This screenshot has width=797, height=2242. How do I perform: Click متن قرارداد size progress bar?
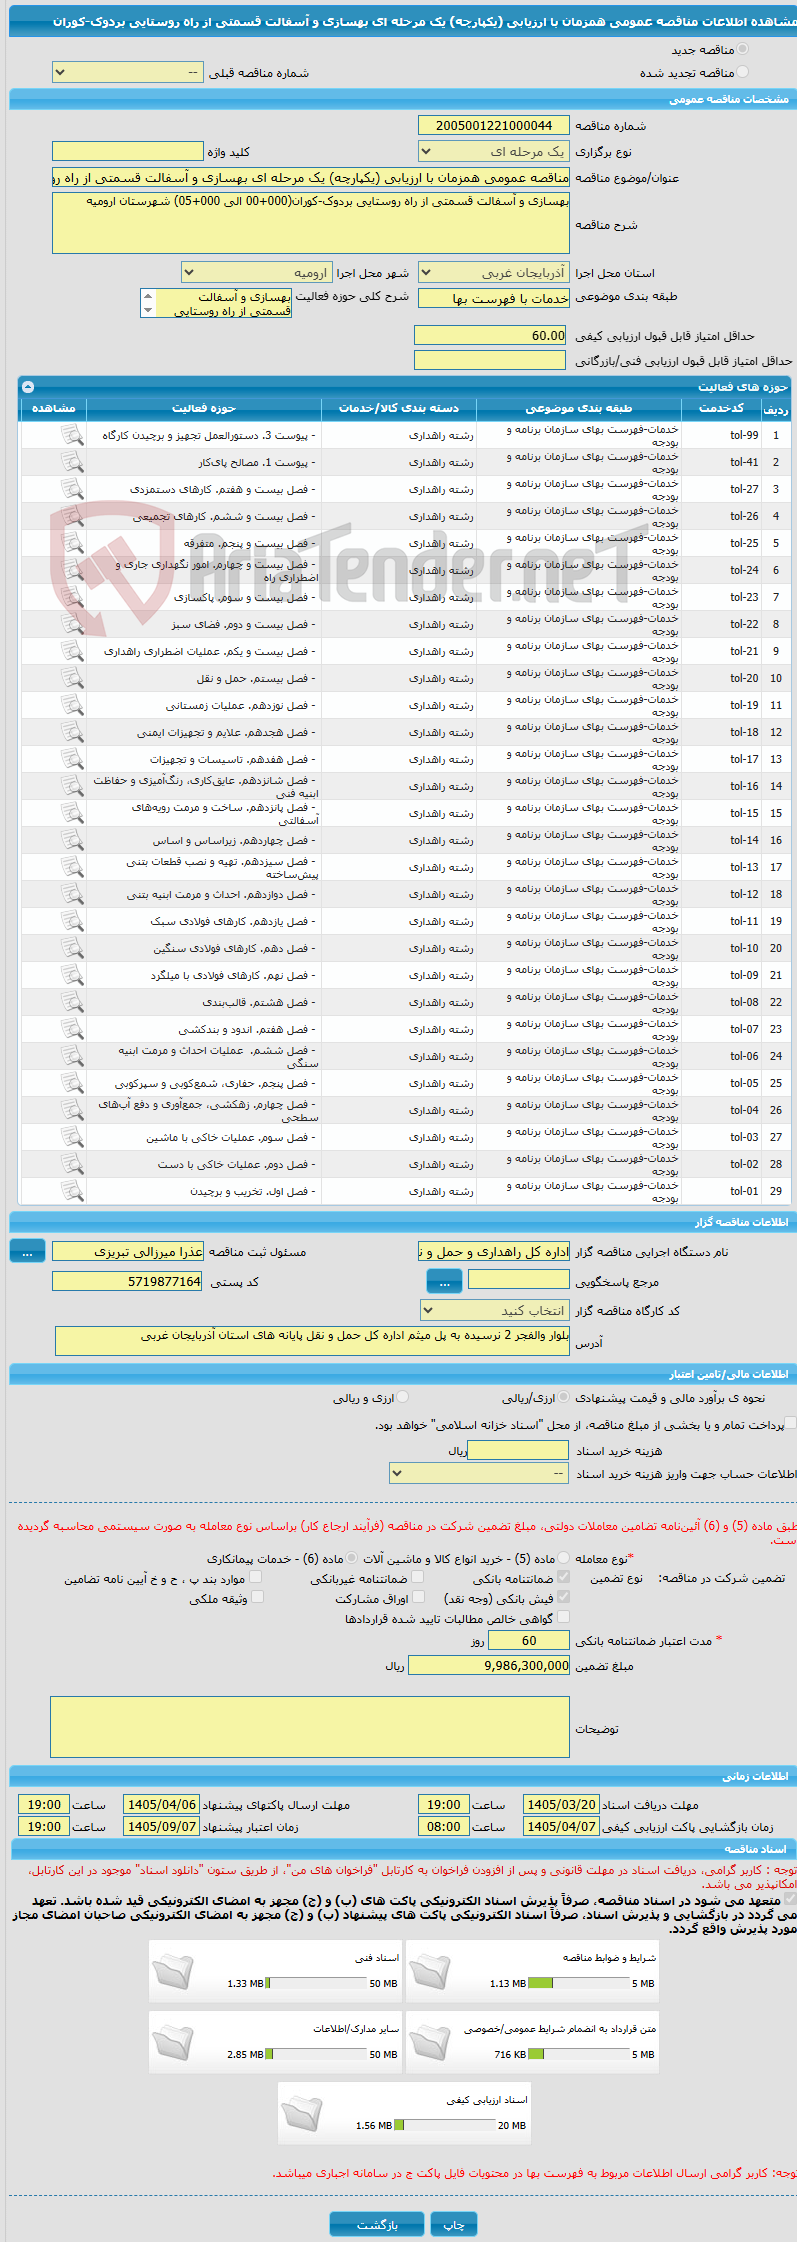pos(579,2054)
